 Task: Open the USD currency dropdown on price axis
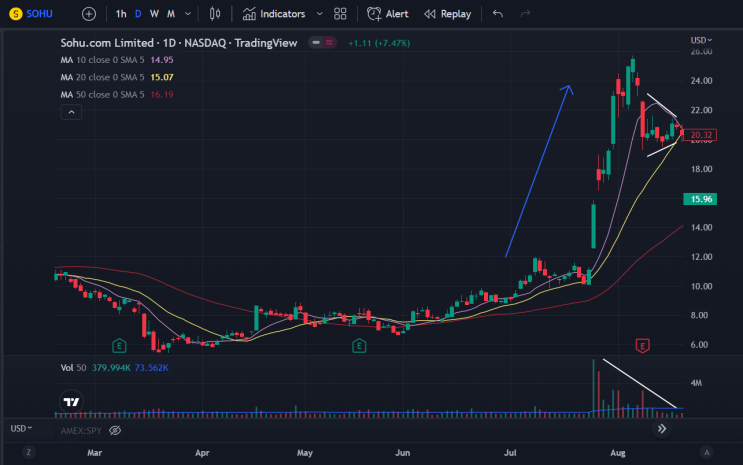tap(701, 40)
